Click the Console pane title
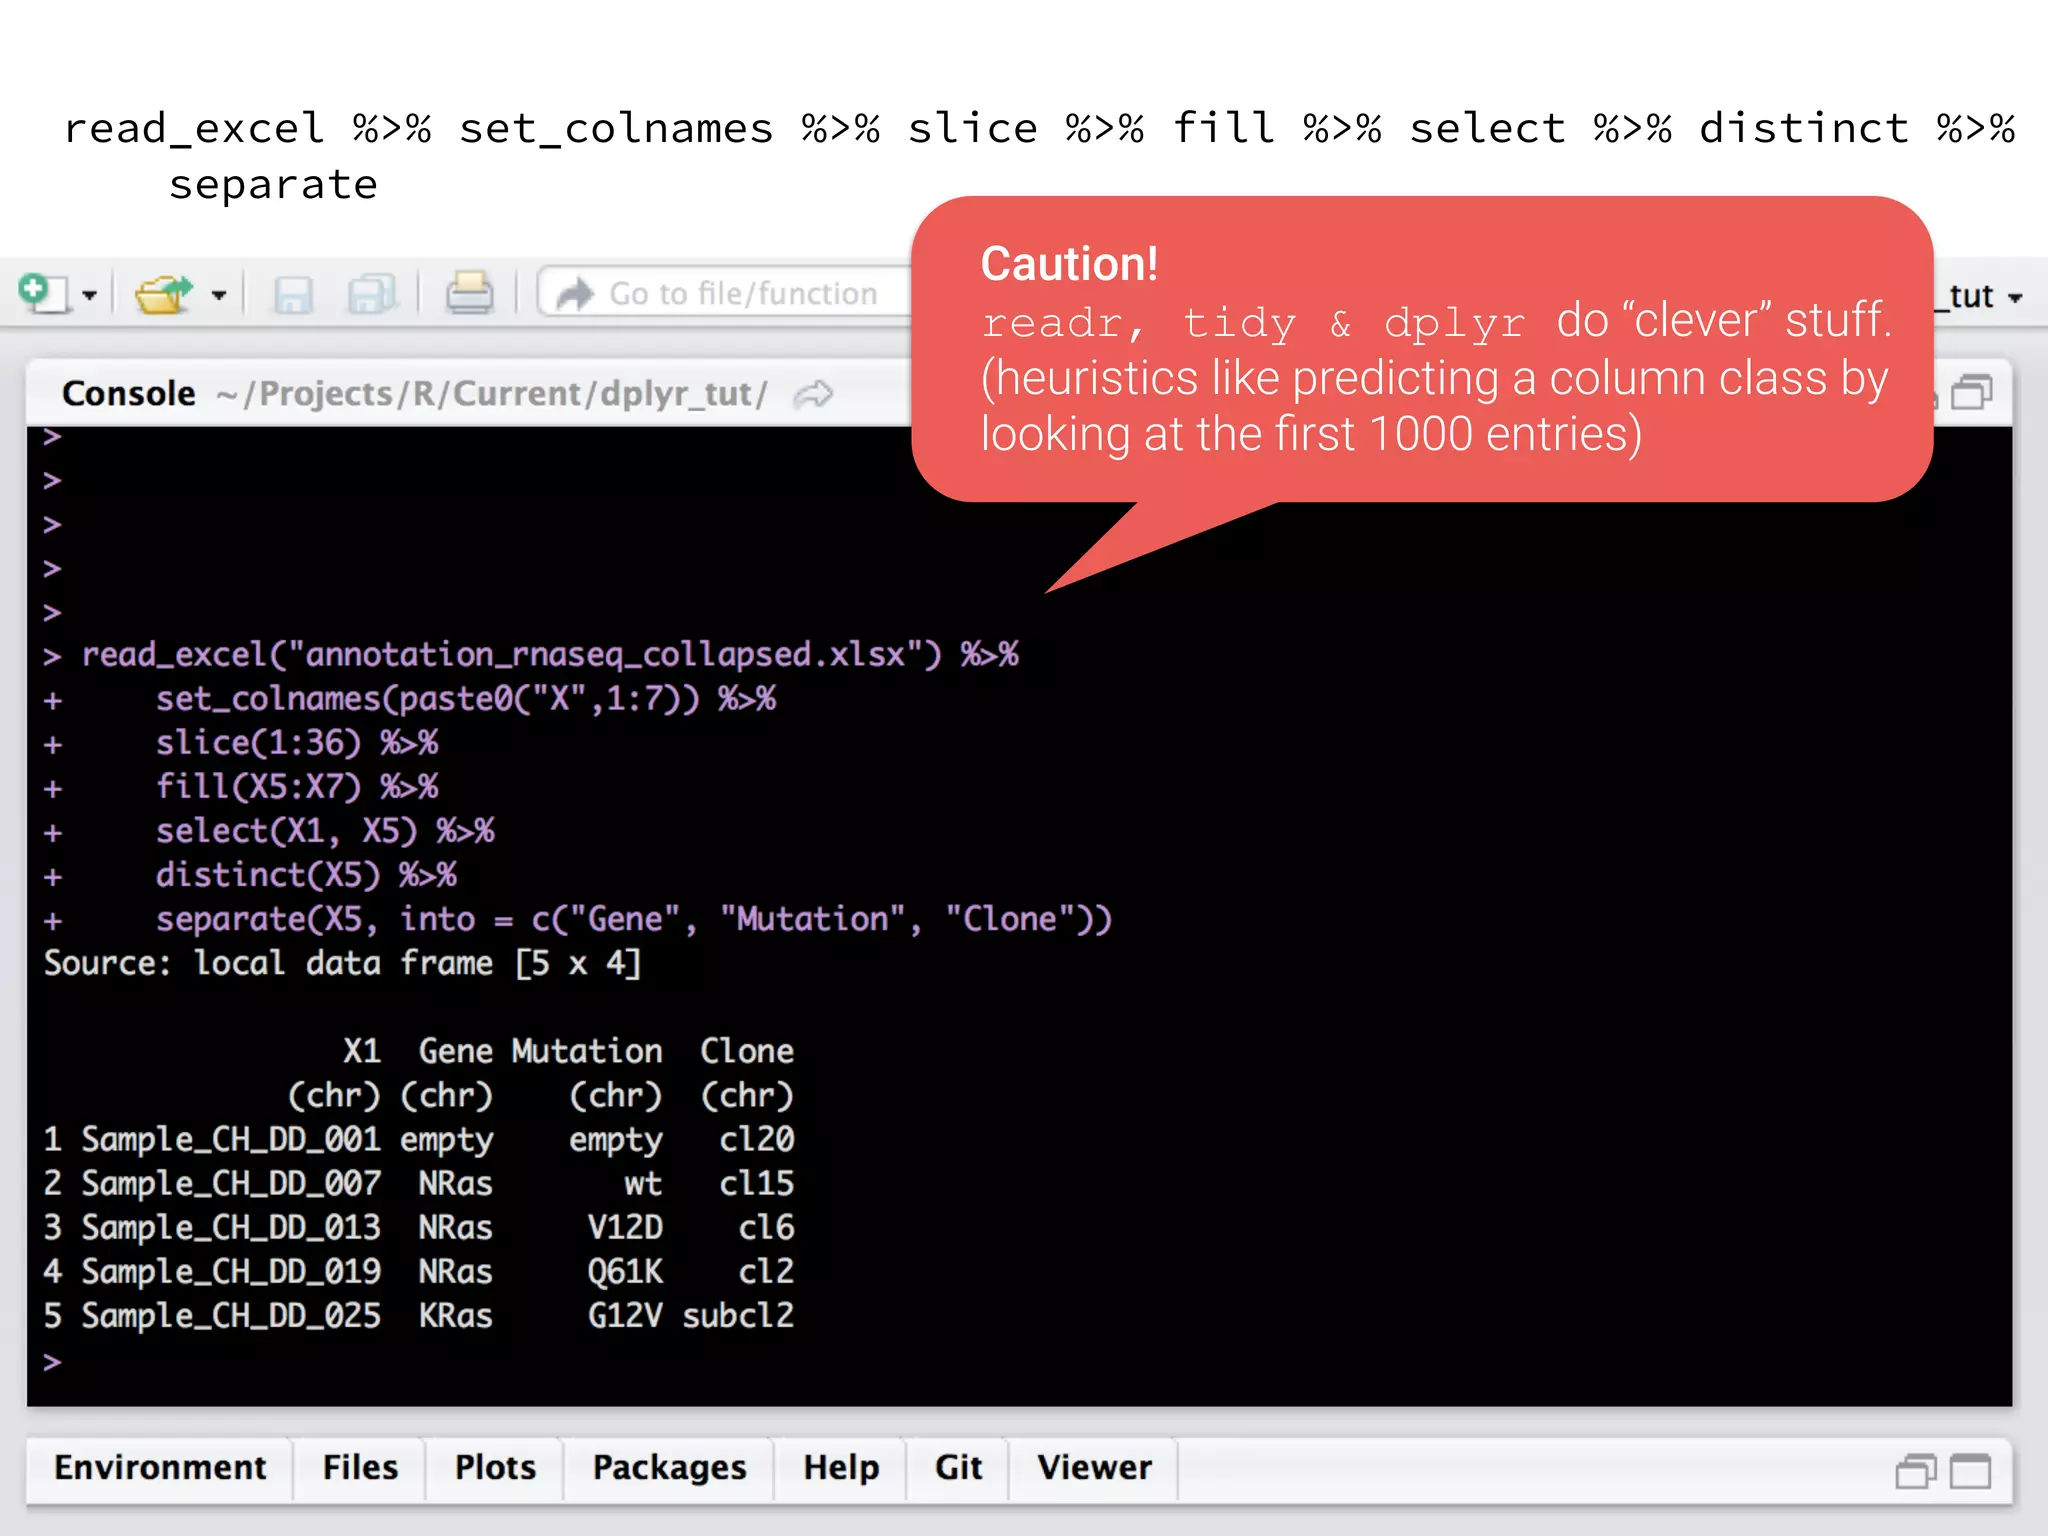The width and height of the screenshot is (2048, 1536). tap(129, 394)
